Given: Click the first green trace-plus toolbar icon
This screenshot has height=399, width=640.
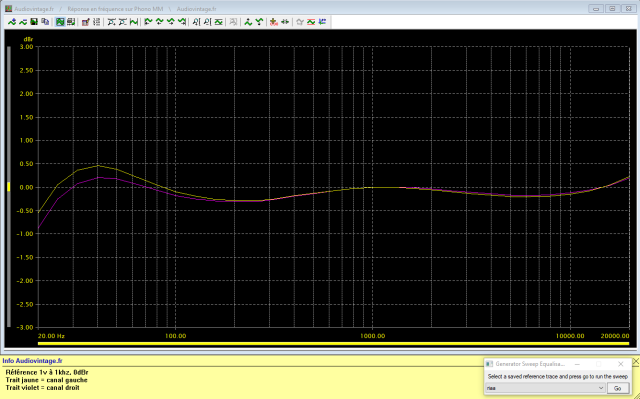Looking at the screenshot, I should click(x=12, y=22).
